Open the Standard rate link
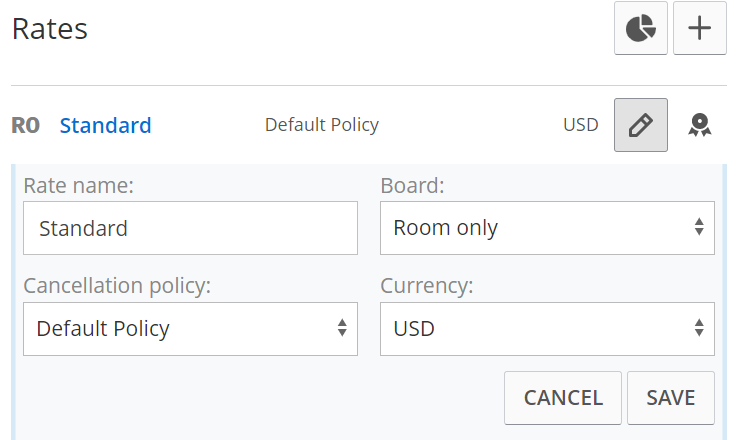This screenshot has height=440, width=751. pyautogui.click(x=105, y=125)
